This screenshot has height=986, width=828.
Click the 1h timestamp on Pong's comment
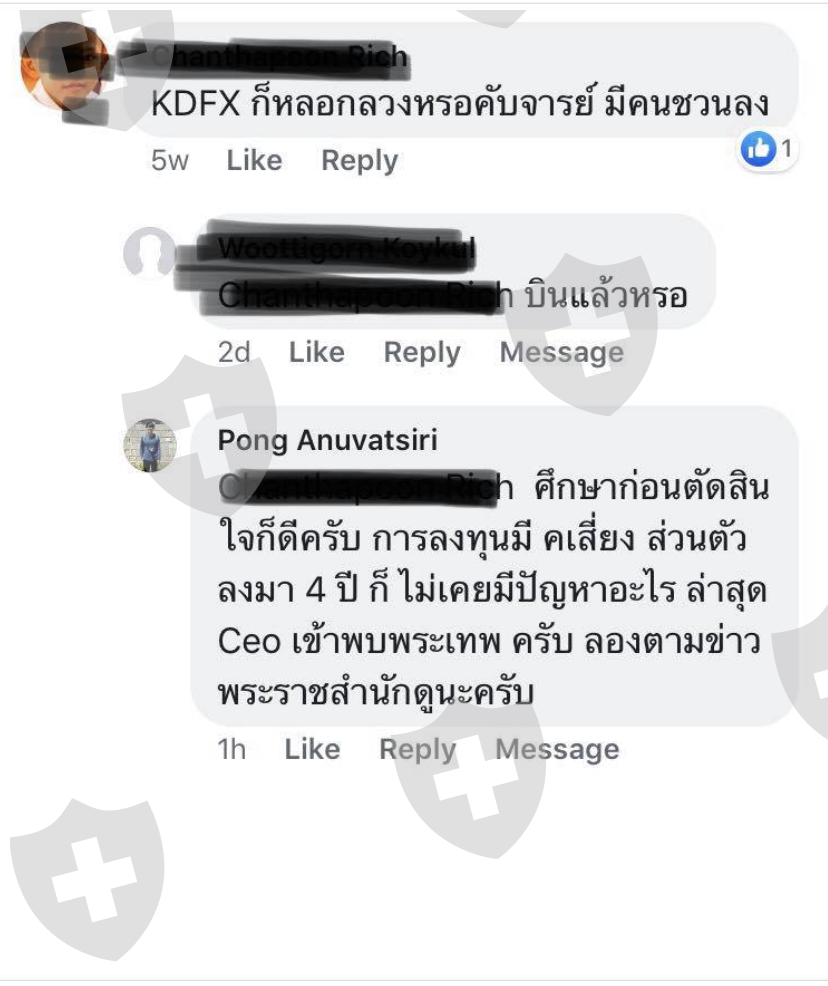pyautogui.click(x=231, y=750)
